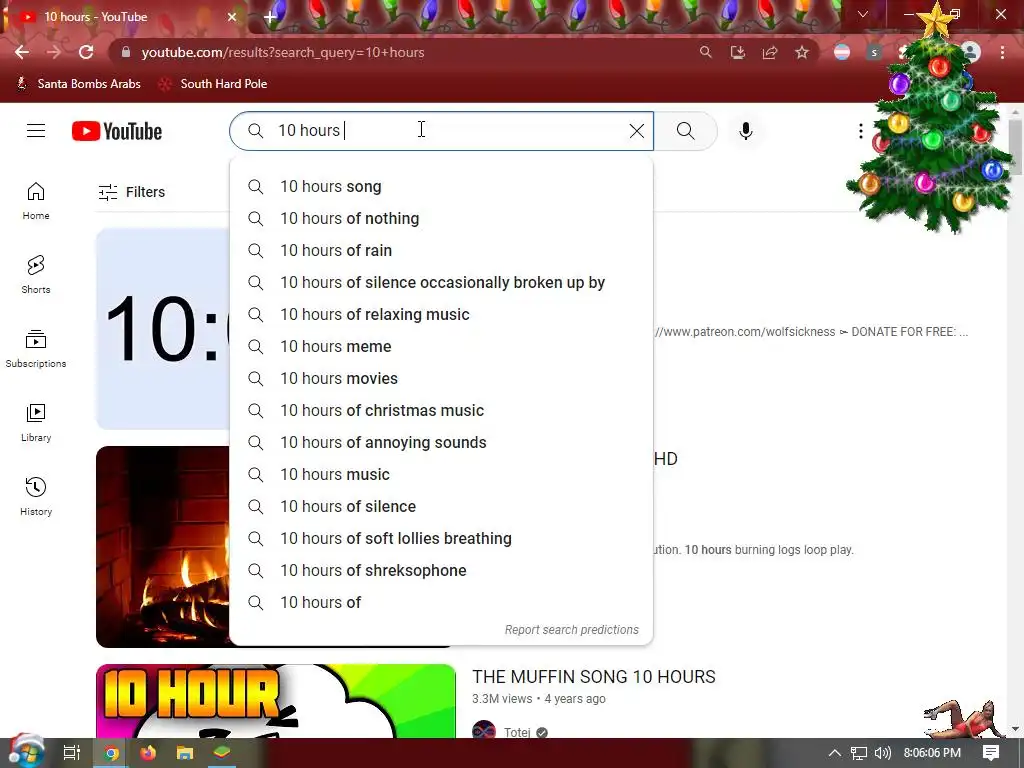Open the 10 HOUR muffin song thumbnail
This screenshot has width=1024, height=768.
[276, 701]
